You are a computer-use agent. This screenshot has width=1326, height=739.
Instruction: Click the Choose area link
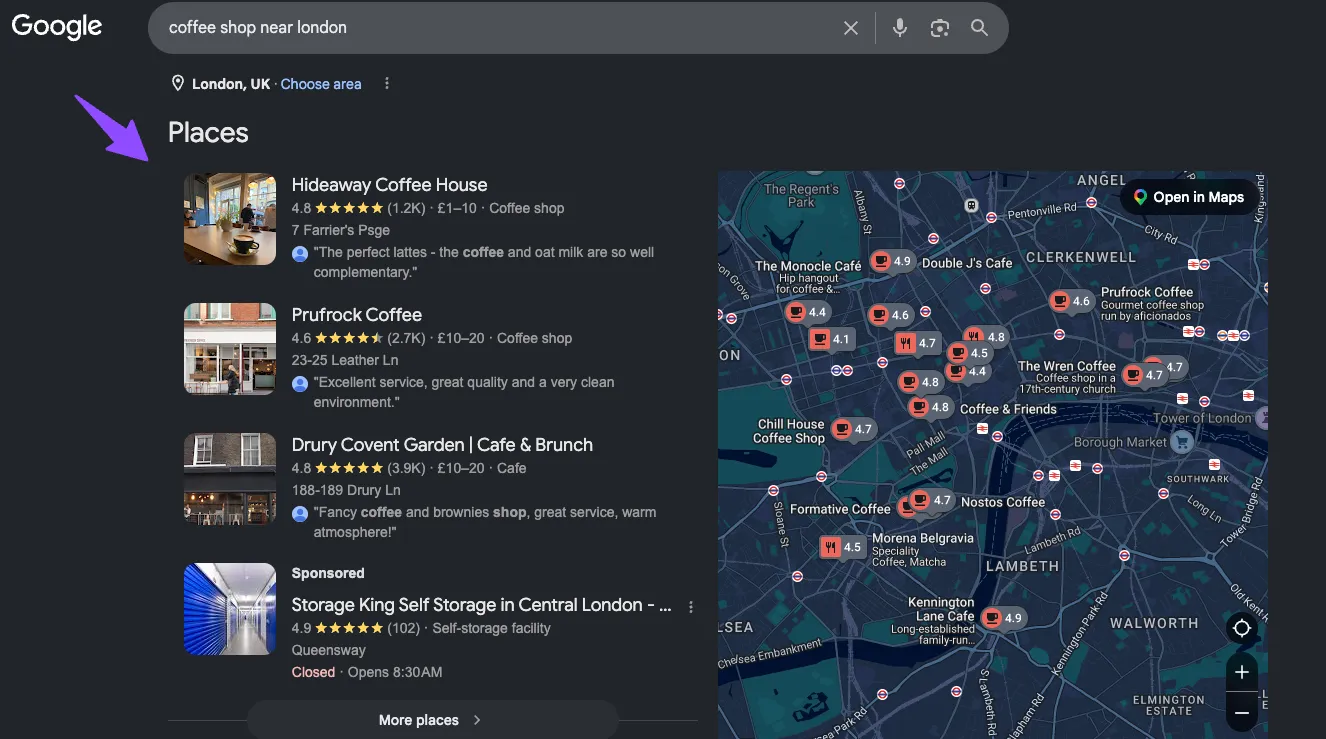(x=321, y=84)
